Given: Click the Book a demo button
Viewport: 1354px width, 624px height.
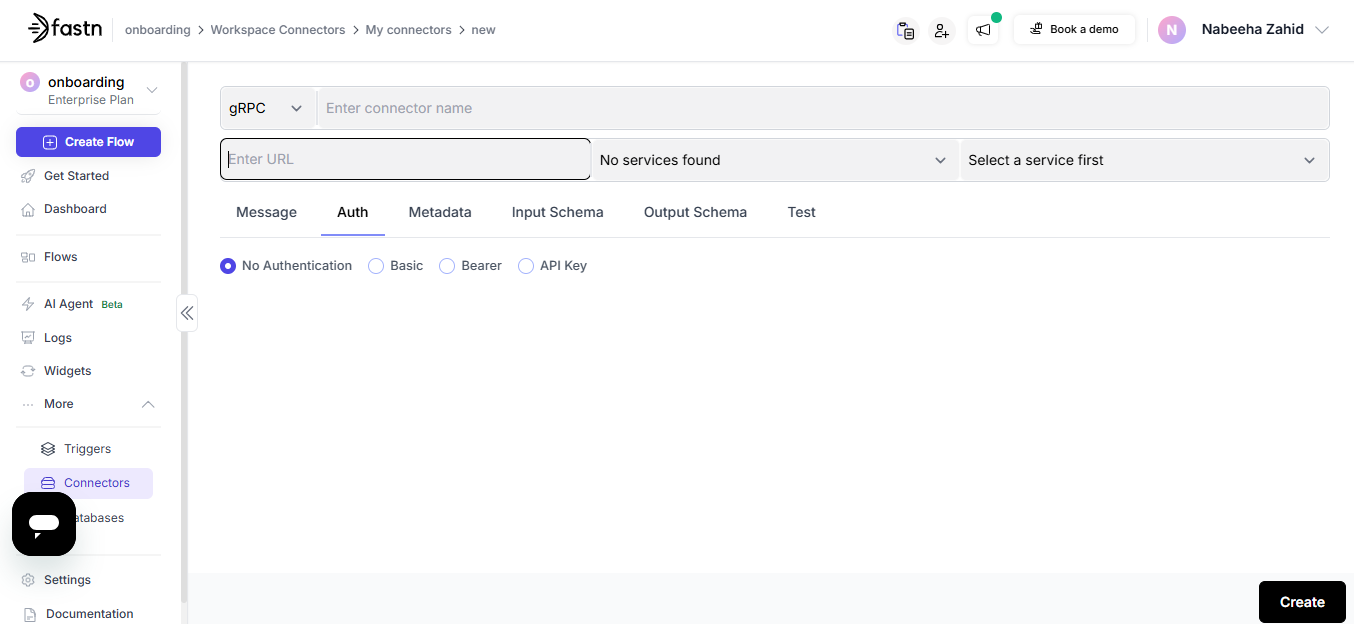Looking at the screenshot, I should pos(1074,29).
